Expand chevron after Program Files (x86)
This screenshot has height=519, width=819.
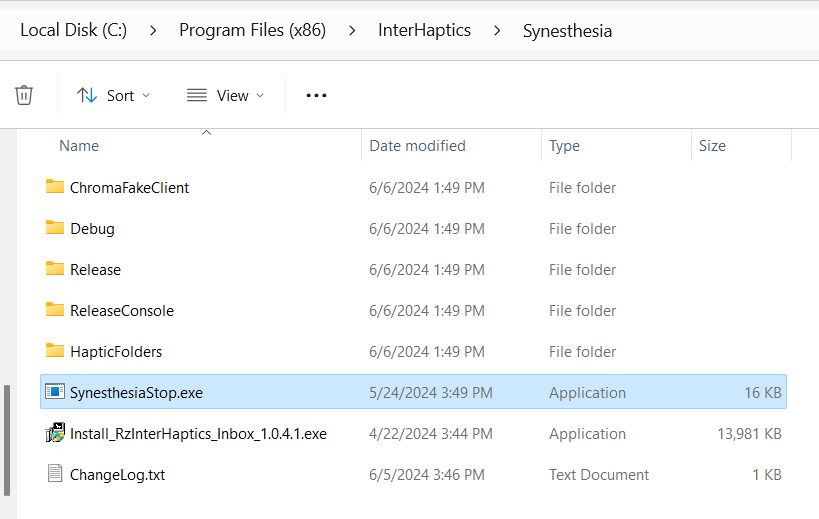point(352,31)
